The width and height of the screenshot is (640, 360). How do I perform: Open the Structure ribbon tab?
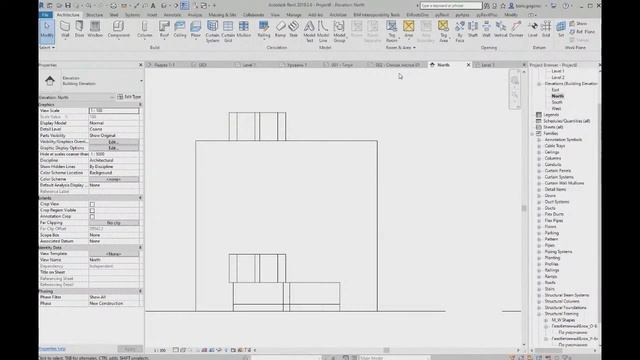[x=94, y=15]
